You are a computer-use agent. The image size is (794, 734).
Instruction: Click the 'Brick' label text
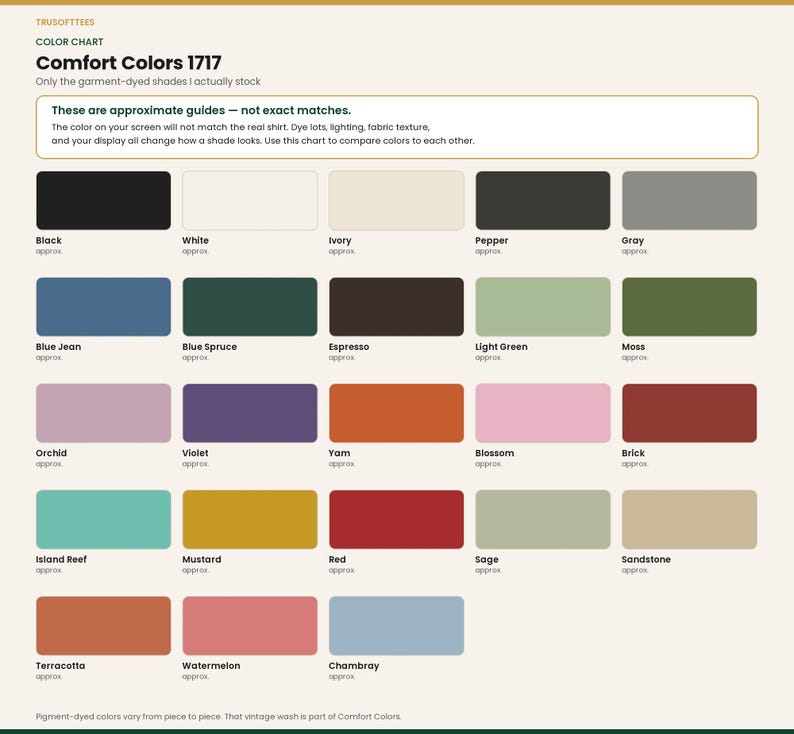point(633,453)
